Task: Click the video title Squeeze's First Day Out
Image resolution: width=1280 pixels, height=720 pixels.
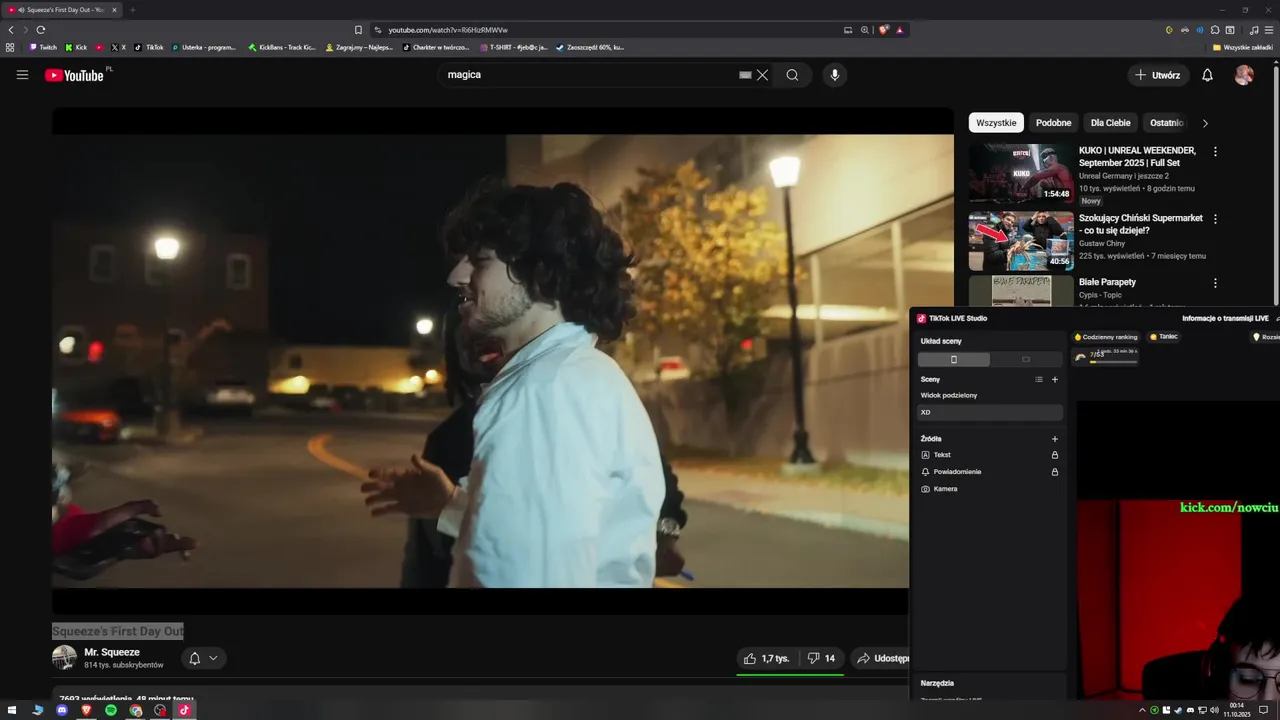Action: (118, 631)
